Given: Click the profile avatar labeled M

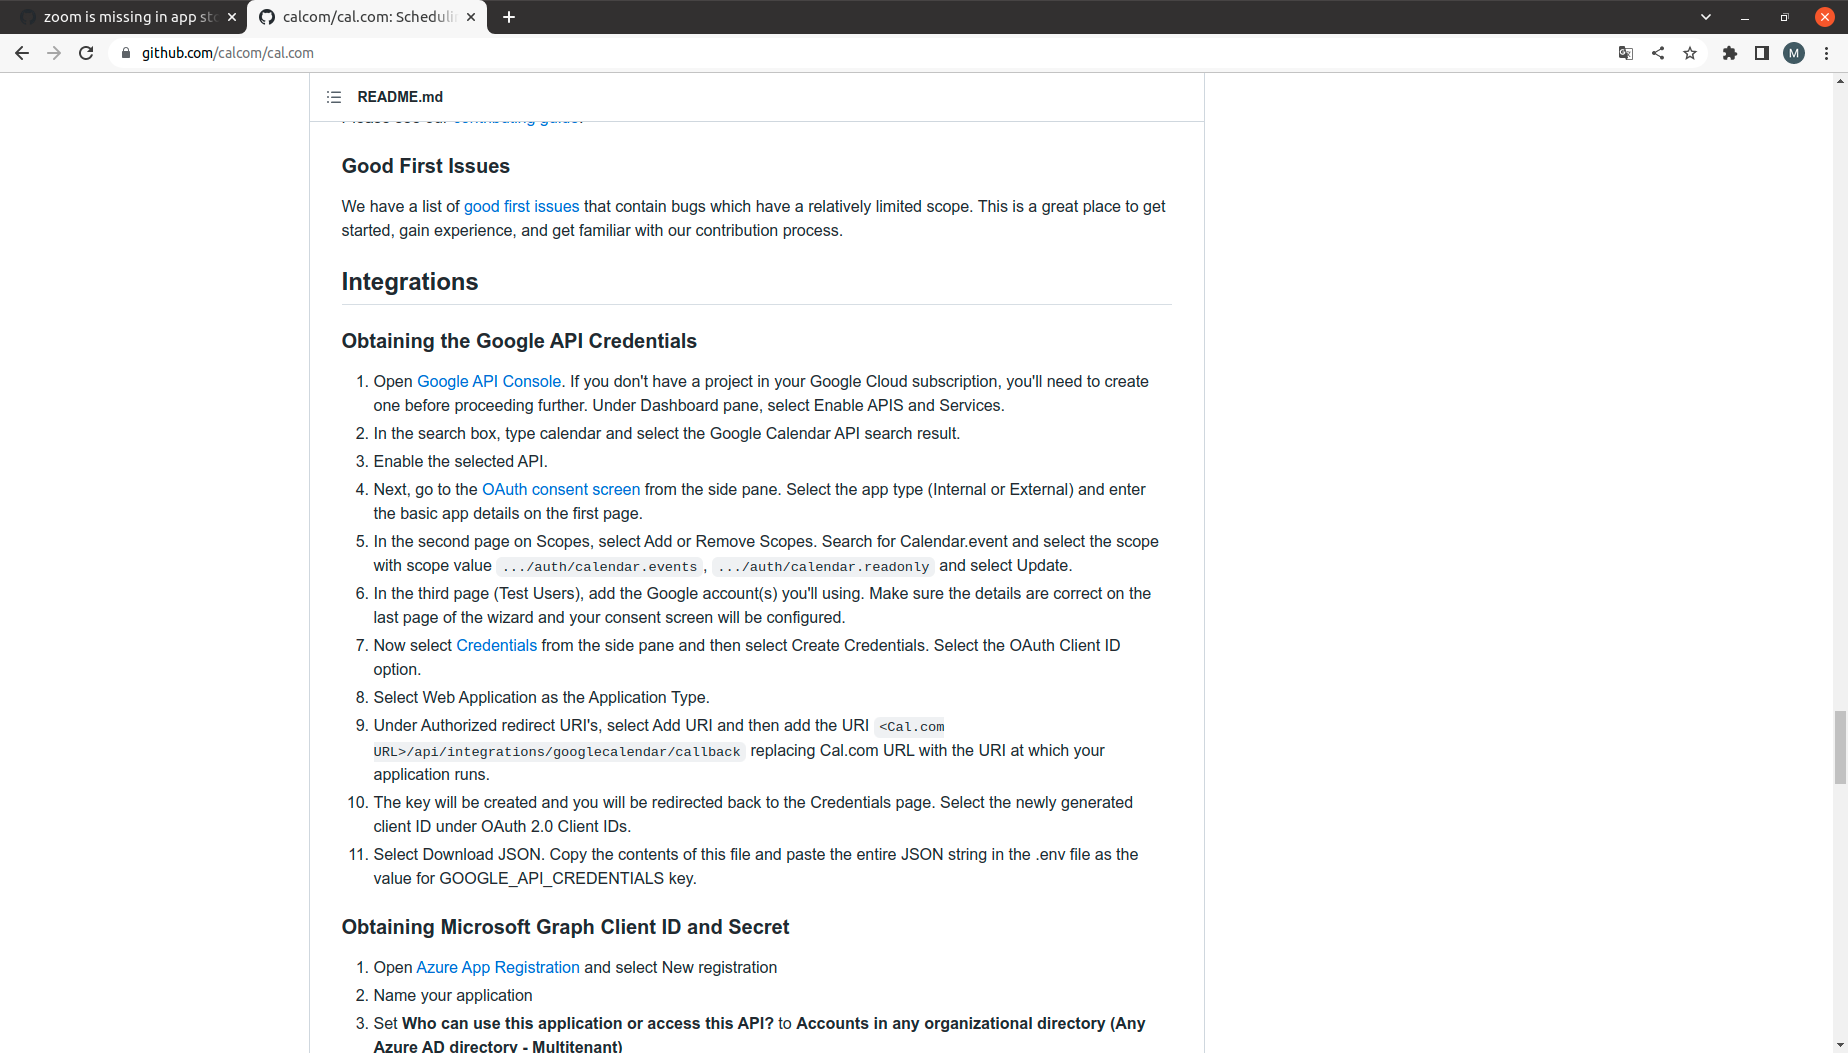Looking at the screenshot, I should pyautogui.click(x=1794, y=53).
